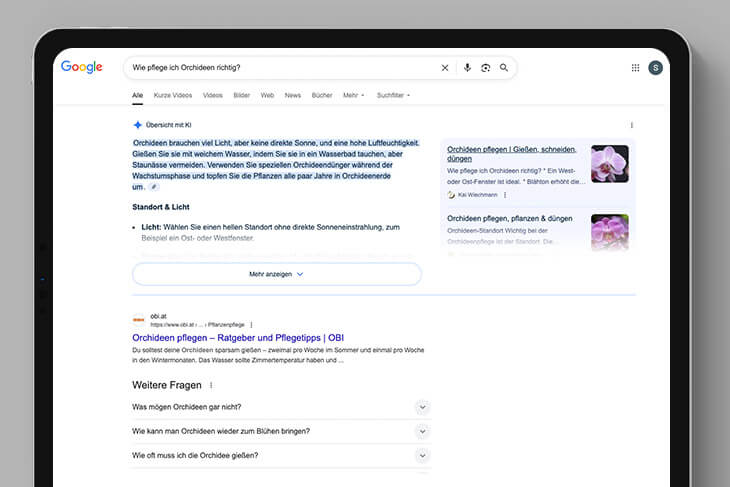Open the Suchfilter dropdown

[393, 95]
